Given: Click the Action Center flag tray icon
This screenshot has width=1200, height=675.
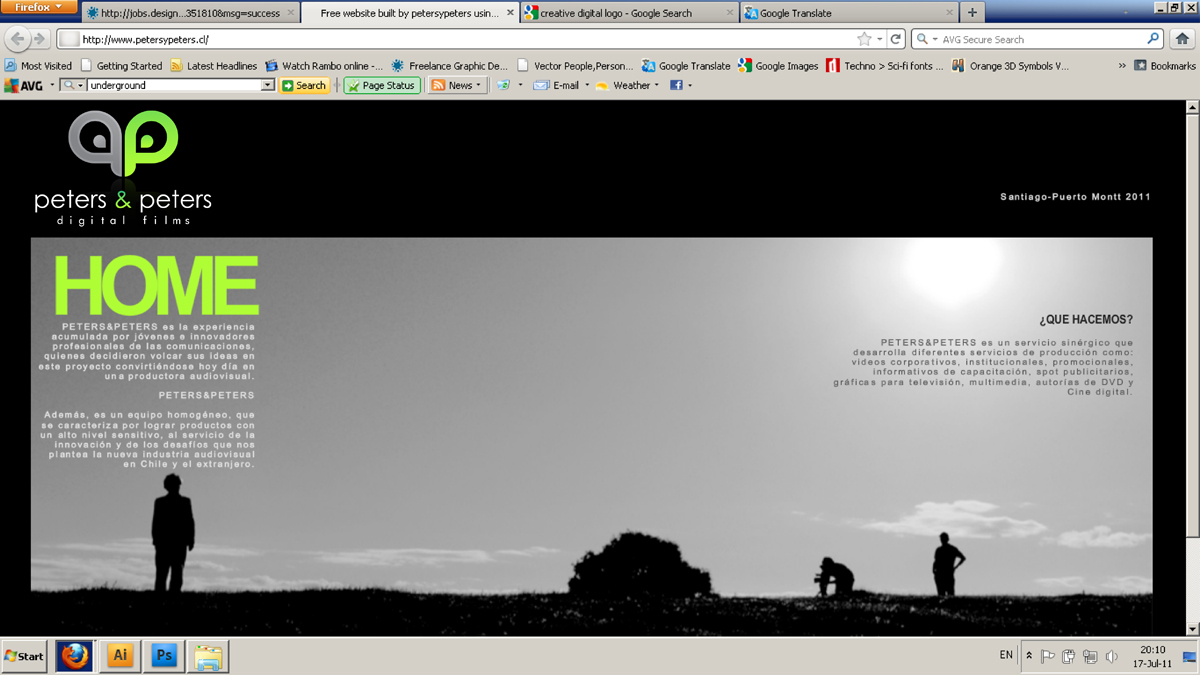Looking at the screenshot, I should pos(1048,657).
